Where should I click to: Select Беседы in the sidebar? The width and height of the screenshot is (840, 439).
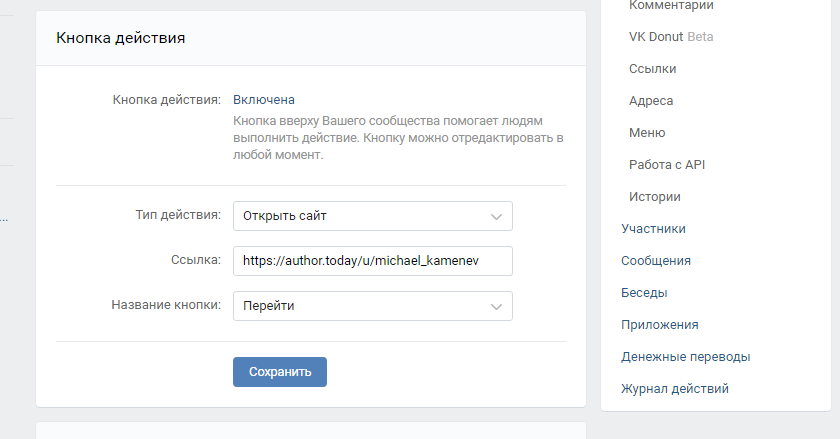click(x=644, y=293)
